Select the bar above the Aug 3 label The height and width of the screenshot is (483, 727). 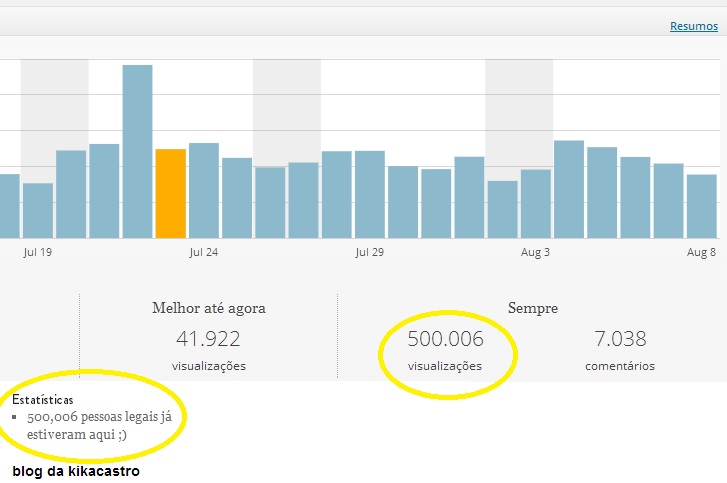[x=536, y=204]
